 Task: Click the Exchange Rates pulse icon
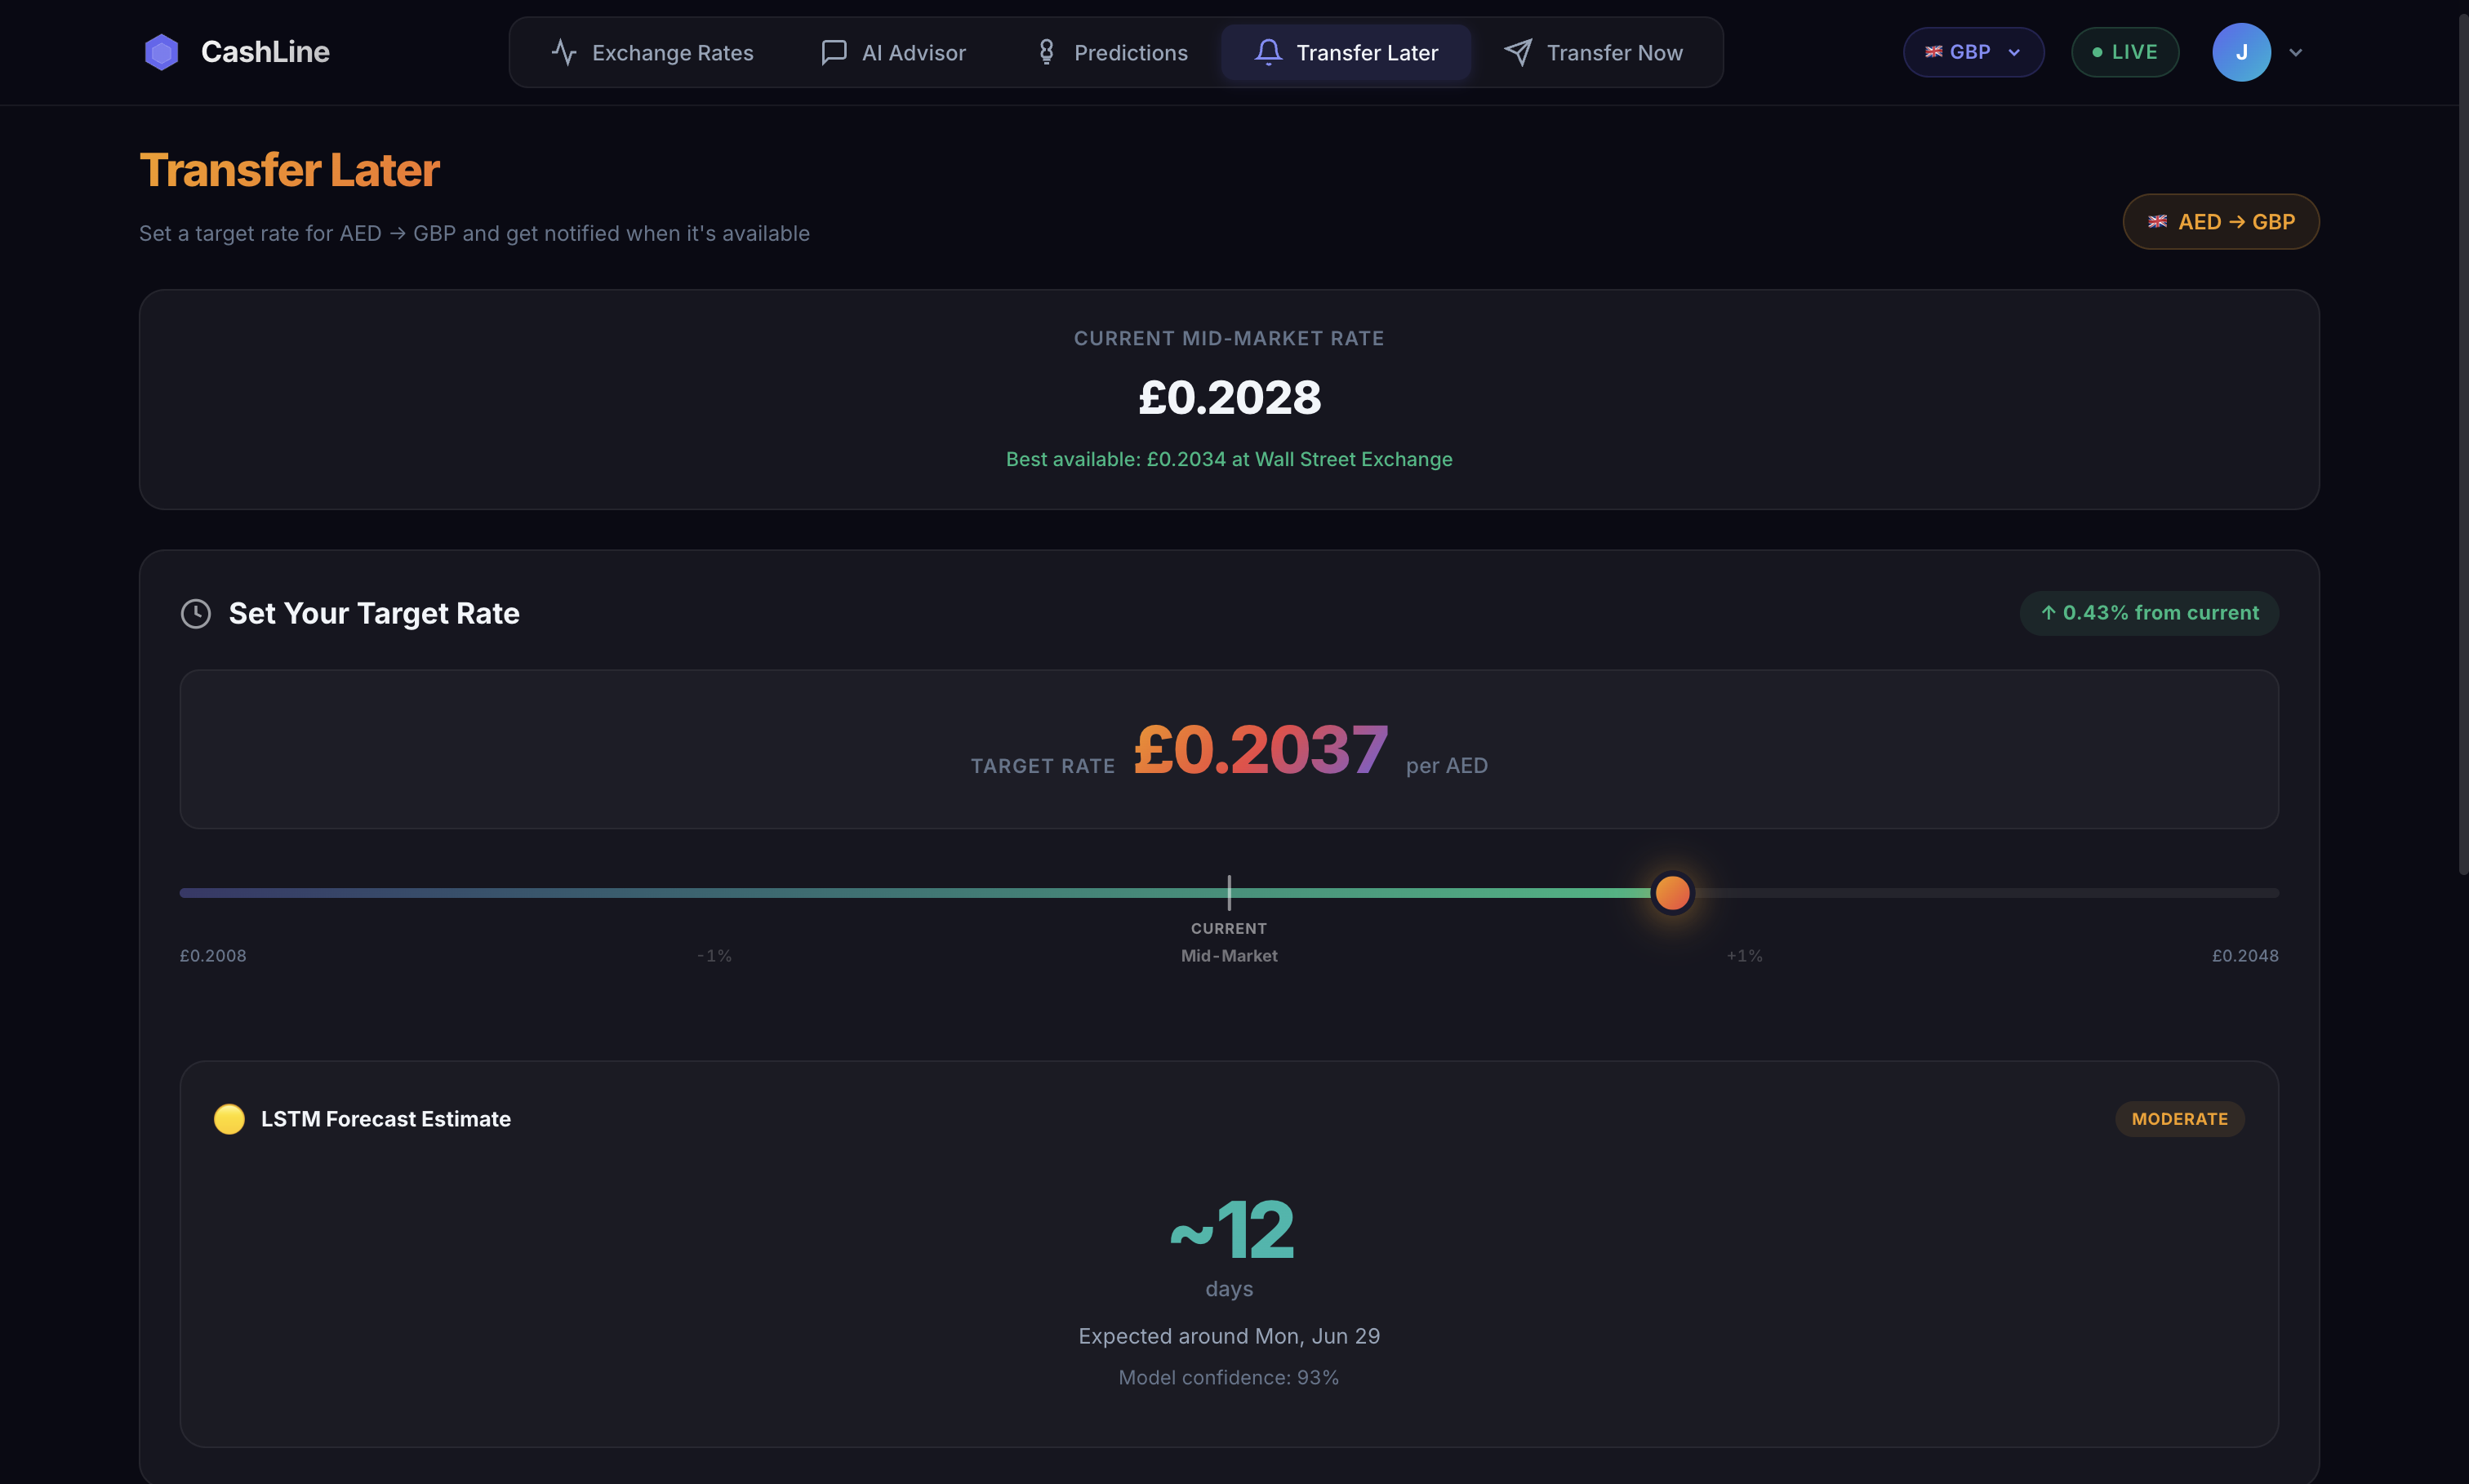coord(564,52)
